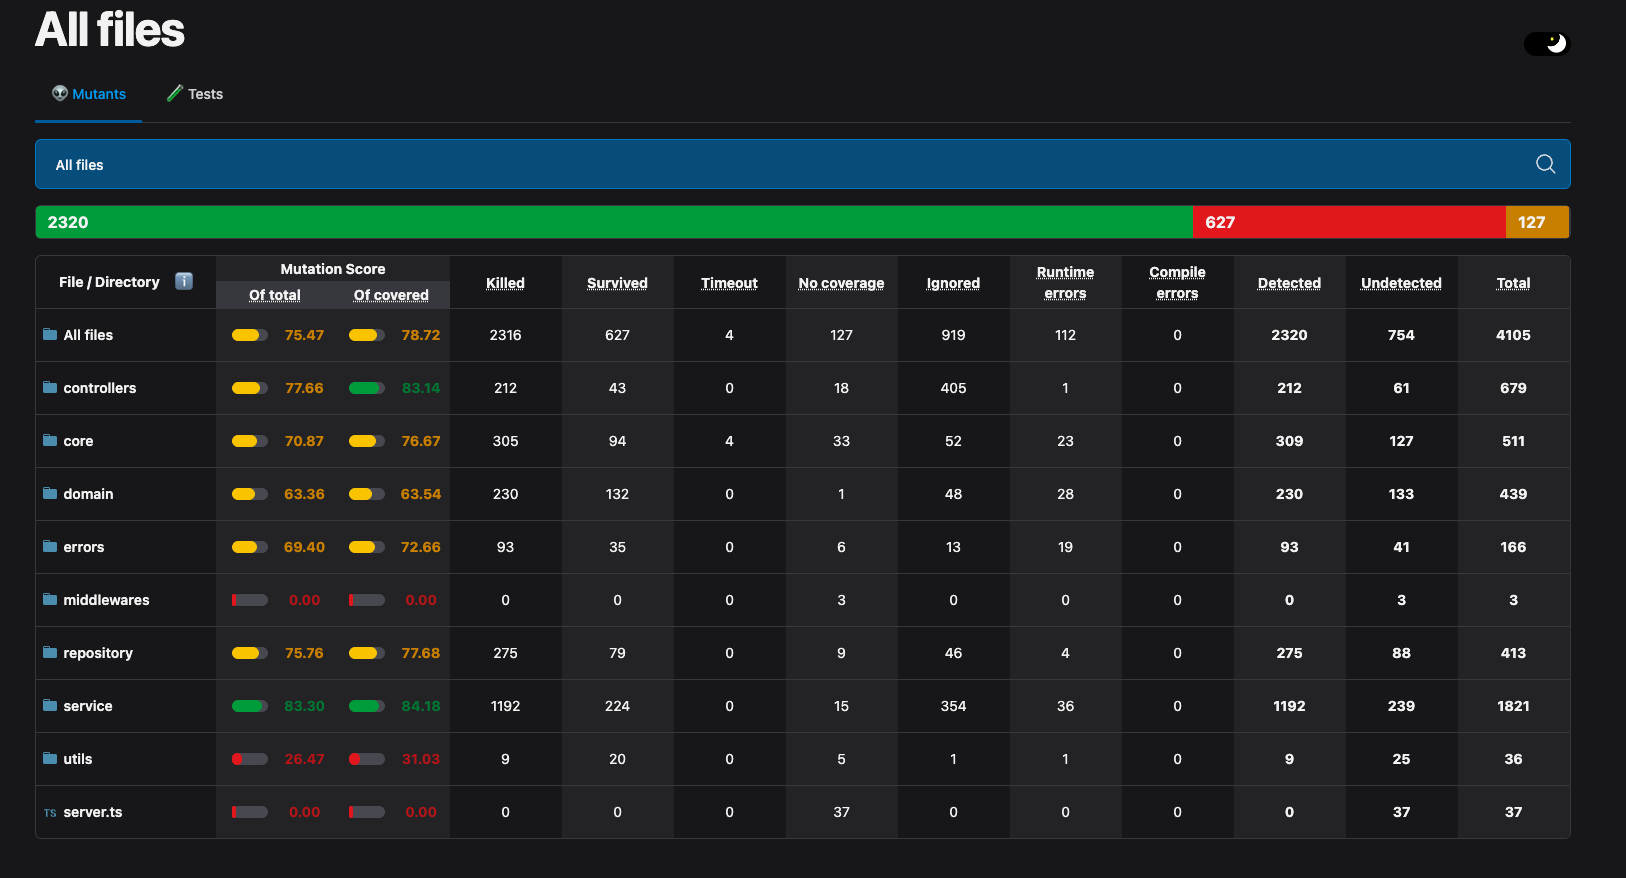Sort by the Of total score column

[x=275, y=295]
